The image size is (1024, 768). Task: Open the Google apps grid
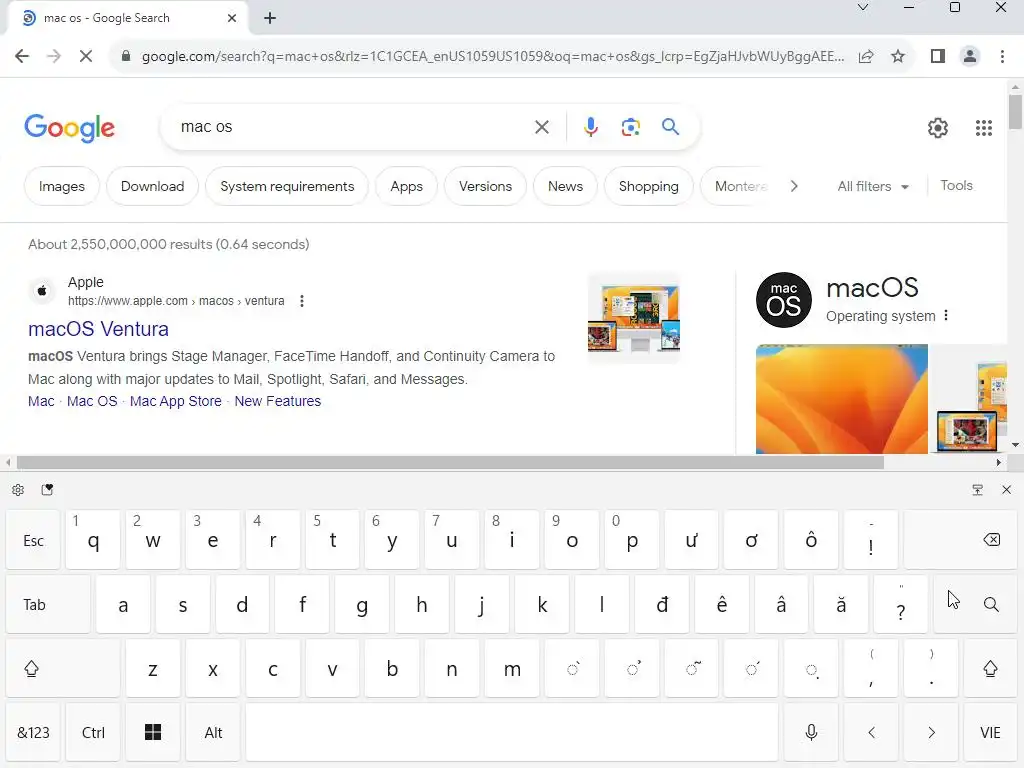click(984, 127)
